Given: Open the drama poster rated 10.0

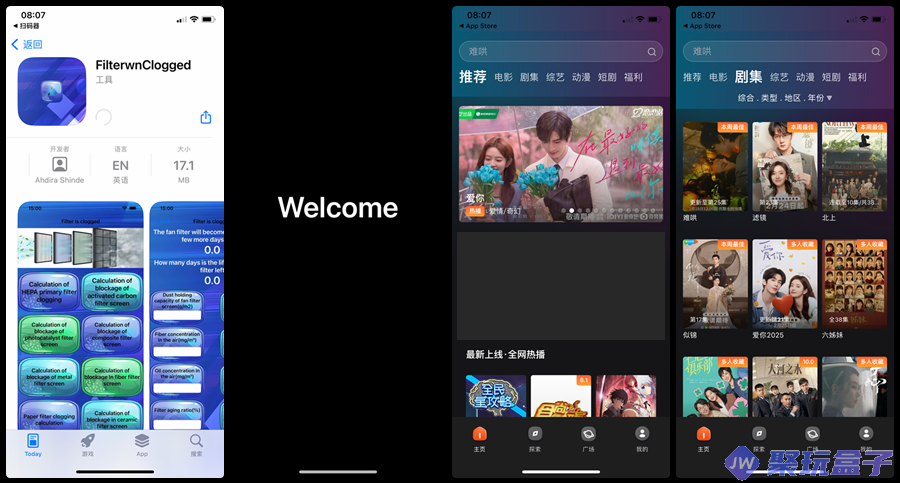Looking at the screenshot, I should [x=785, y=387].
